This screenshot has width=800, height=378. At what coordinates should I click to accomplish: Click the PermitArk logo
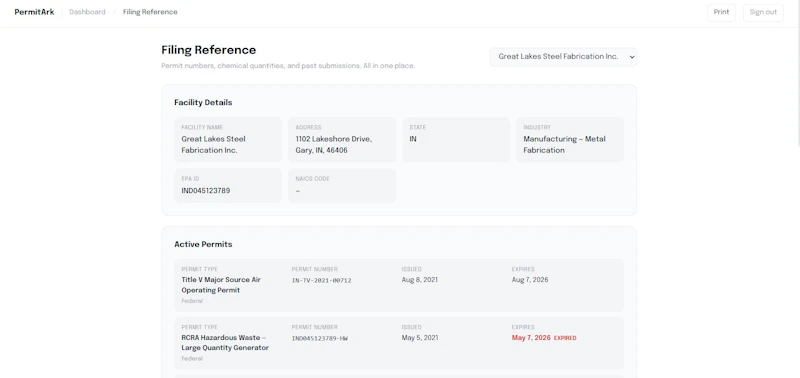click(34, 12)
